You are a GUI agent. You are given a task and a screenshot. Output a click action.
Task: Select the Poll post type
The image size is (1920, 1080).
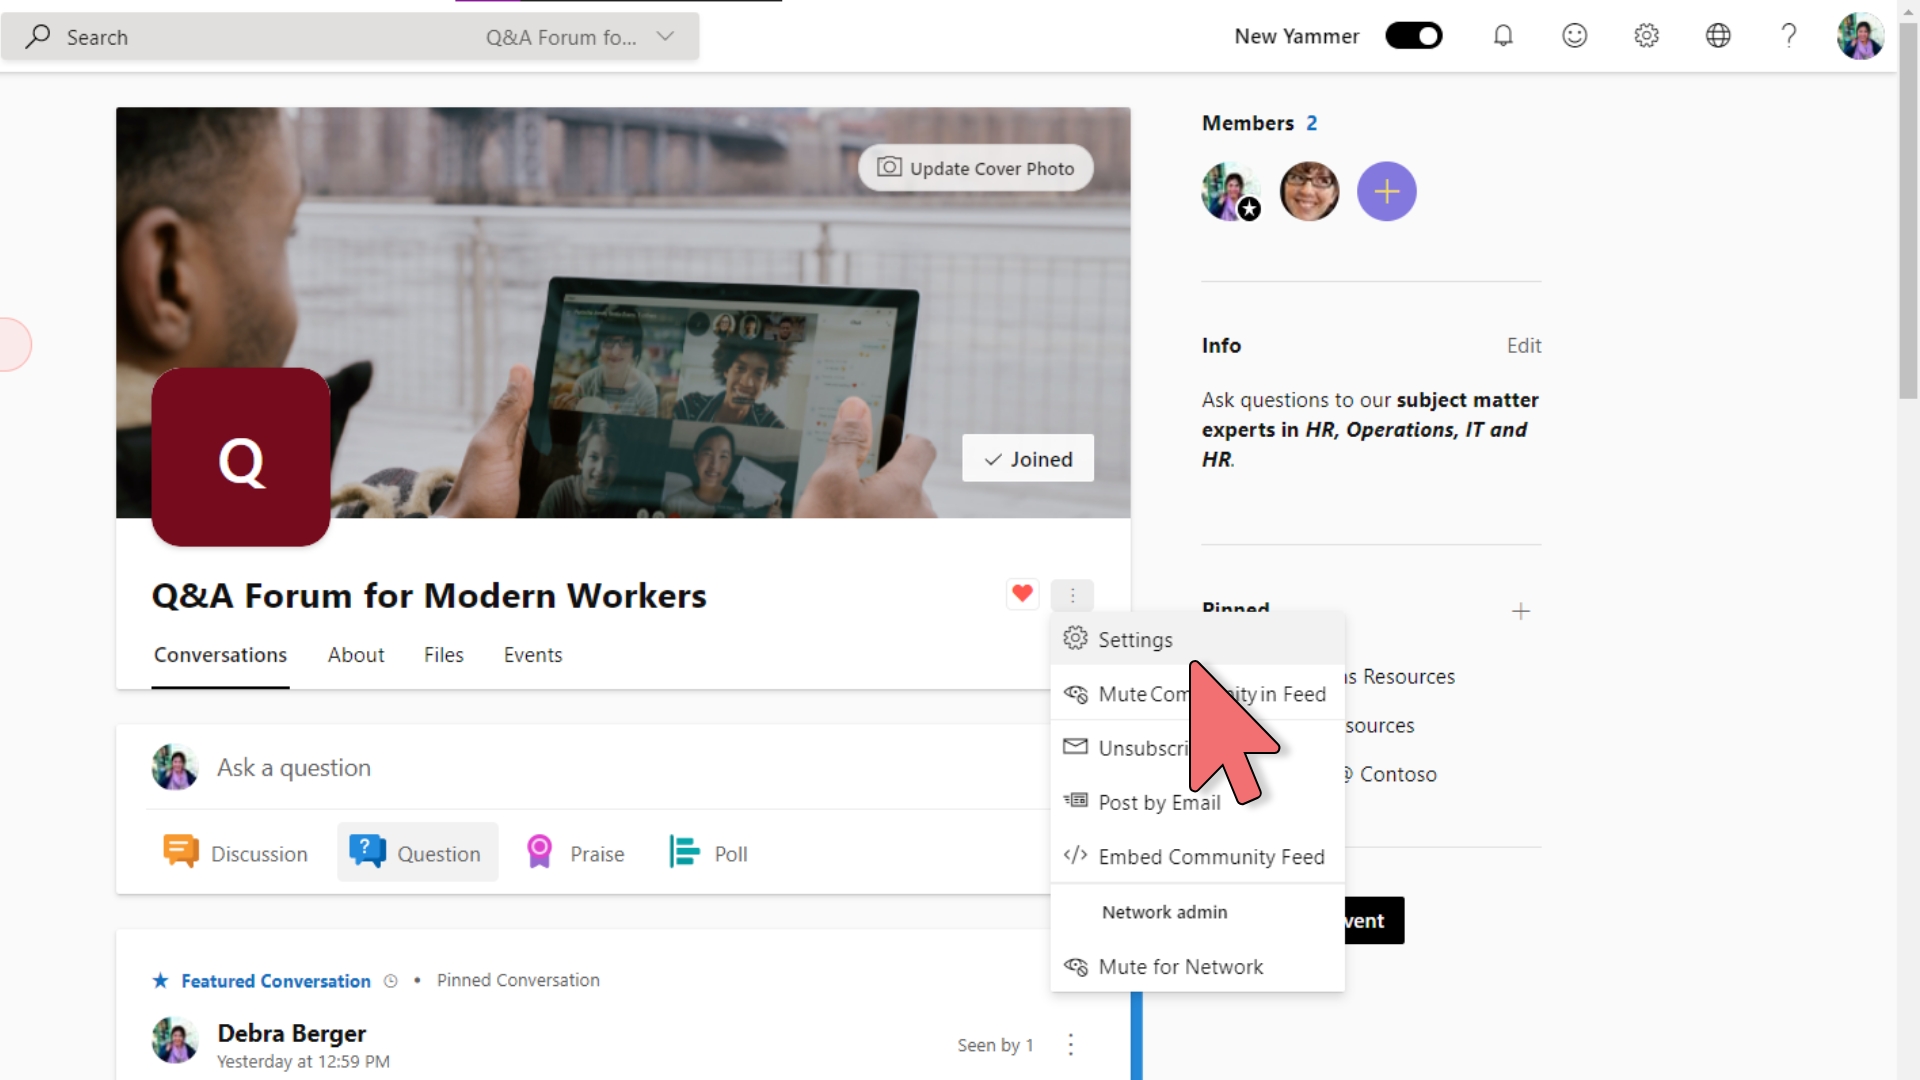[709, 852]
